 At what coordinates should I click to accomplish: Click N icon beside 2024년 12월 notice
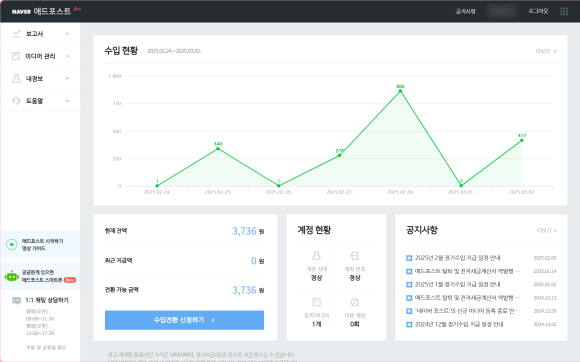409,324
